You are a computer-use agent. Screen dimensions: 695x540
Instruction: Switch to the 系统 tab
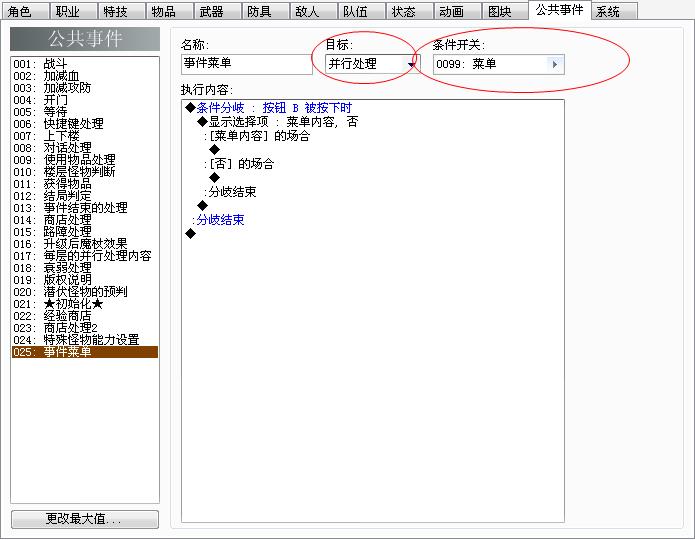click(614, 12)
